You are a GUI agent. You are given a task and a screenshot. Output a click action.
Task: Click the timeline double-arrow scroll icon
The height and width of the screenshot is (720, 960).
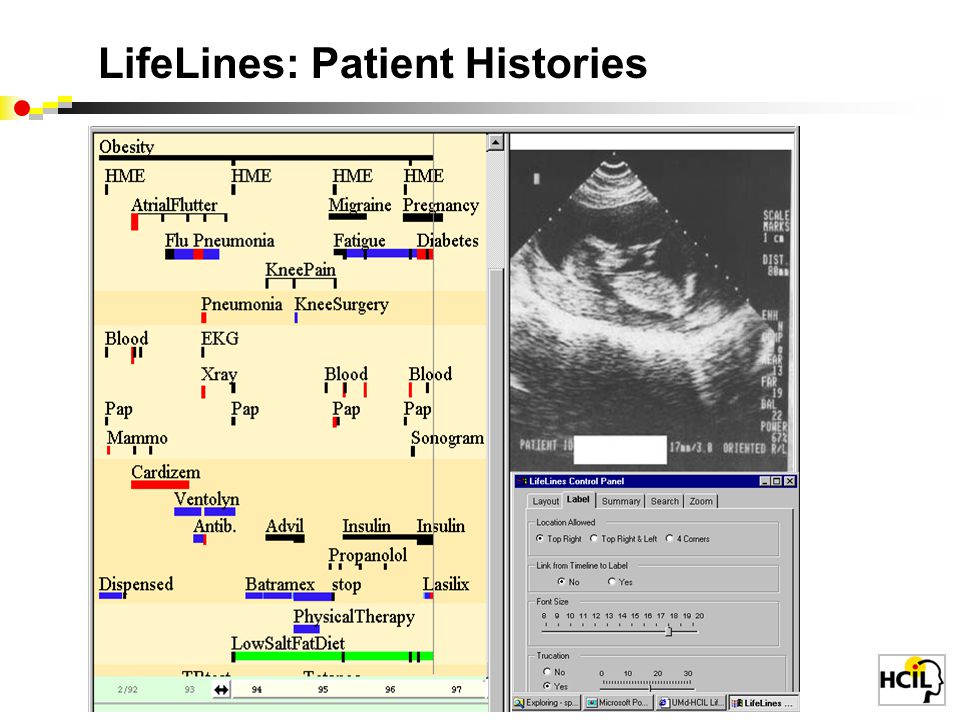click(x=221, y=689)
